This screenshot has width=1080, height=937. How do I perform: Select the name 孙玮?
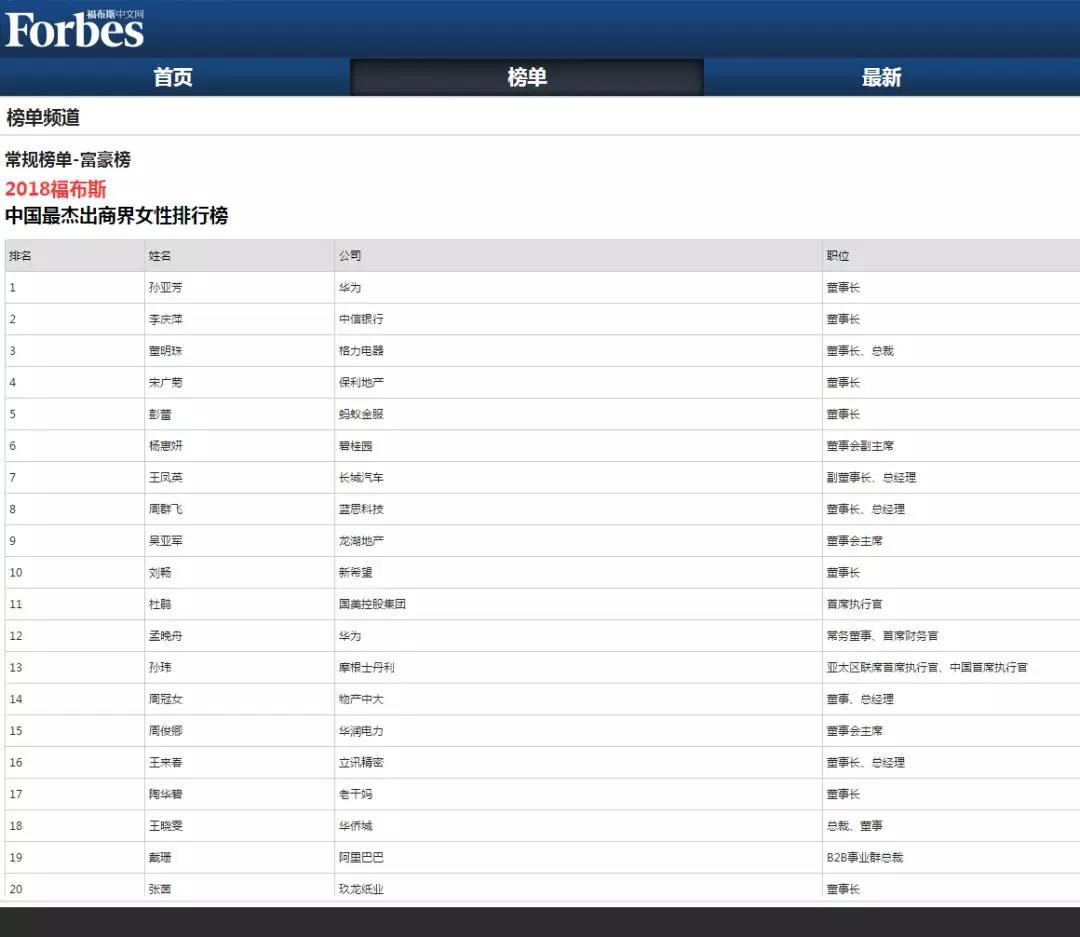(x=160, y=668)
